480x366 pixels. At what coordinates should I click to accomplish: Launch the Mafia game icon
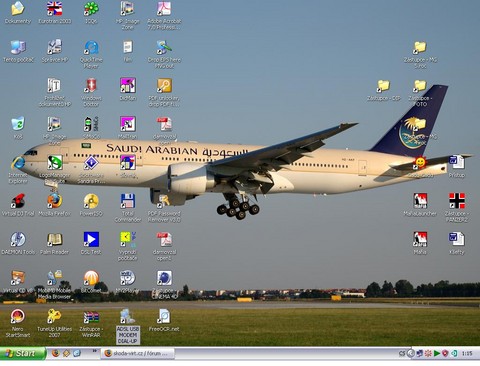420,239
